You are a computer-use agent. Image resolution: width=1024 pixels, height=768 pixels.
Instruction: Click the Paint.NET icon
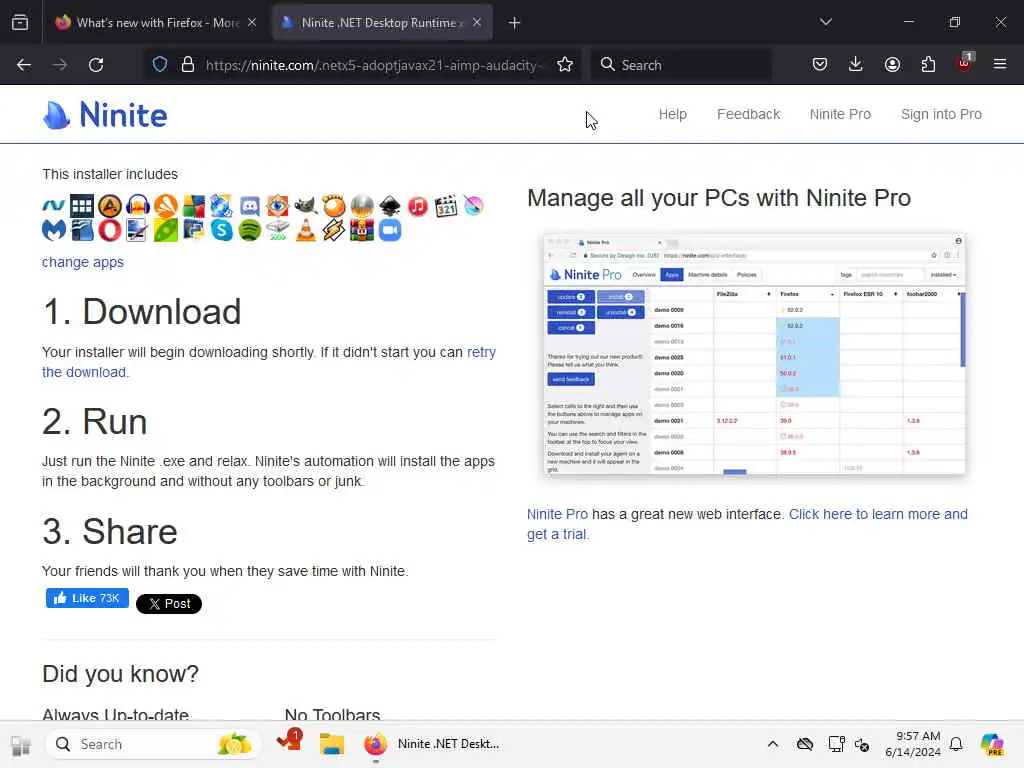[x=138, y=230]
